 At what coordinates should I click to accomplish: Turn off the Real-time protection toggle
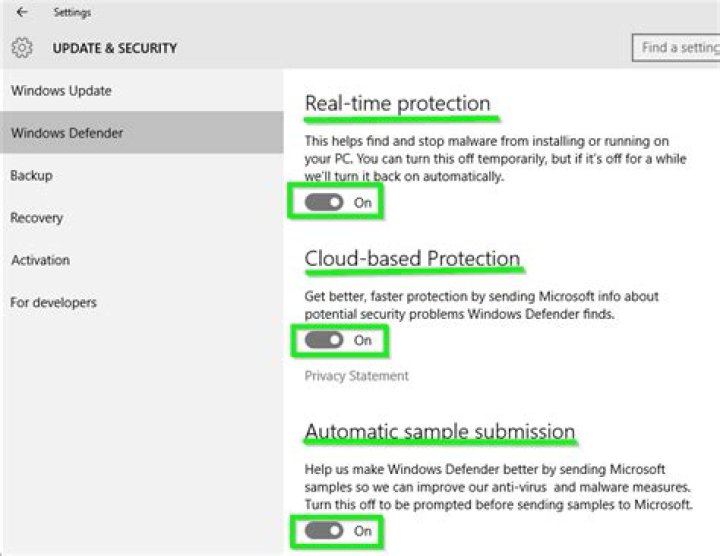324,202
